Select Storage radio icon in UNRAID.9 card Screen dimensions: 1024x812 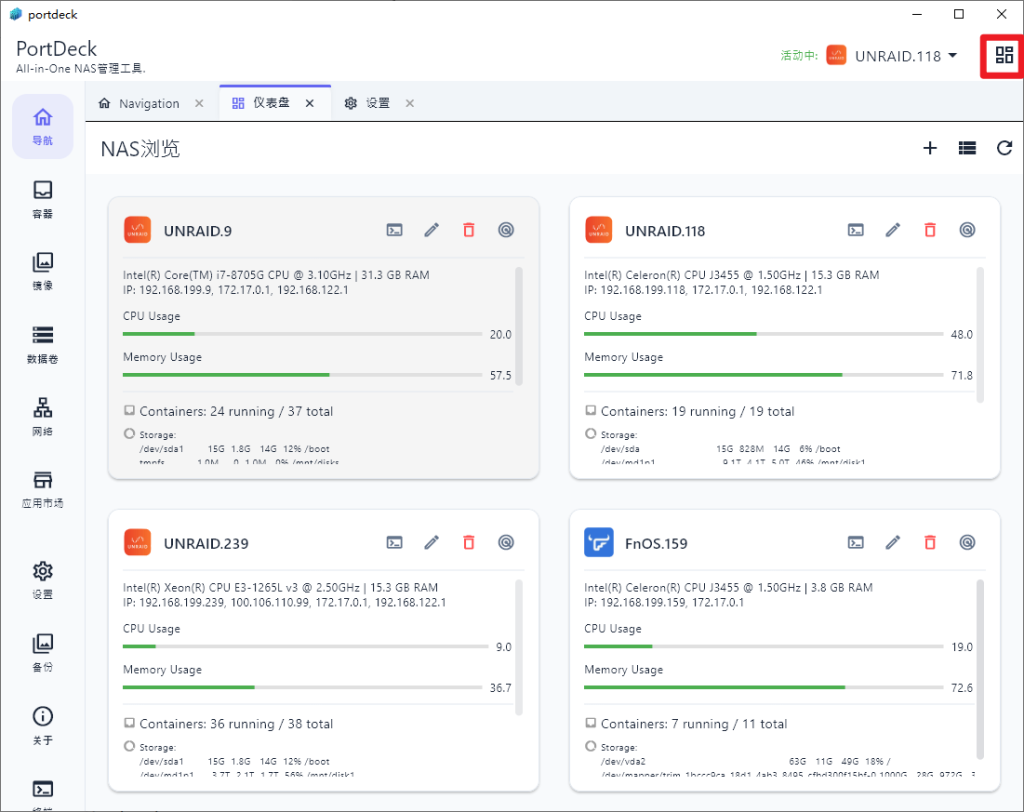(x=129, y=434)
